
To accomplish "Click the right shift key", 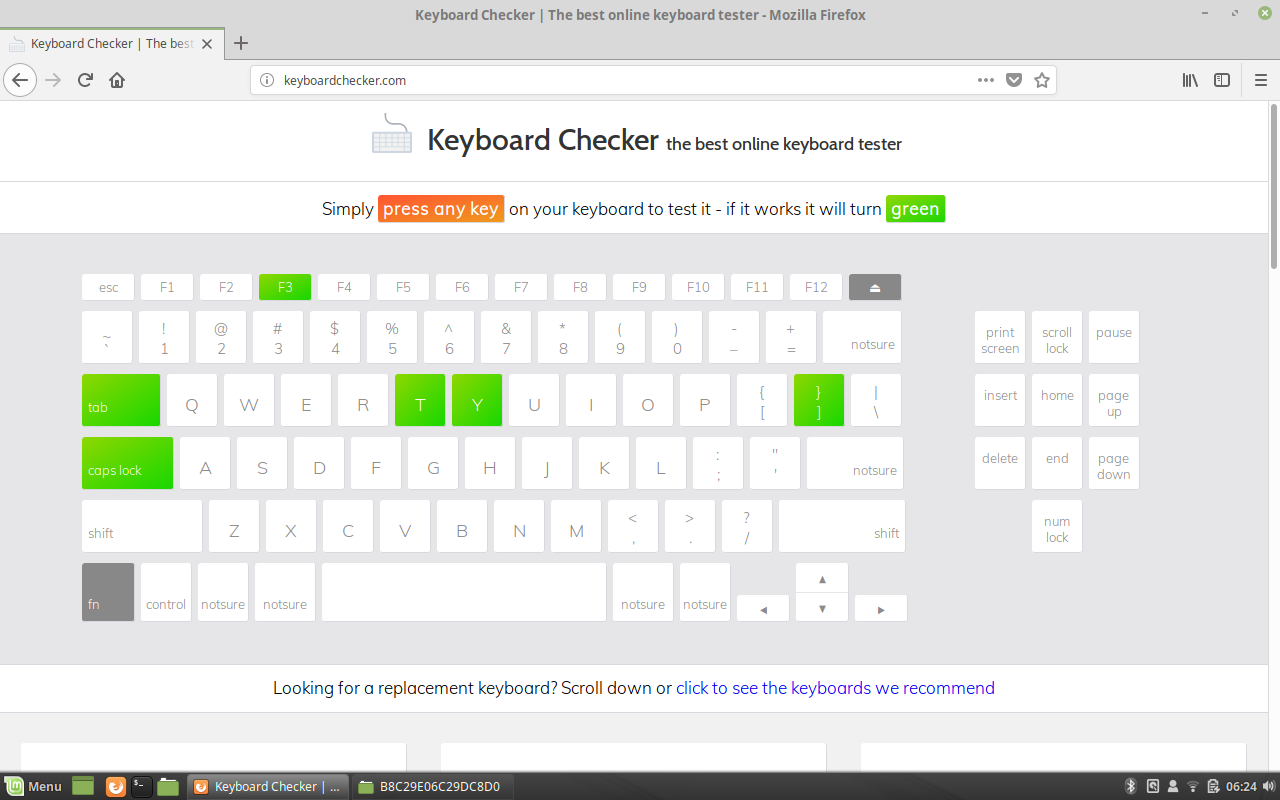I will (842, 526).
